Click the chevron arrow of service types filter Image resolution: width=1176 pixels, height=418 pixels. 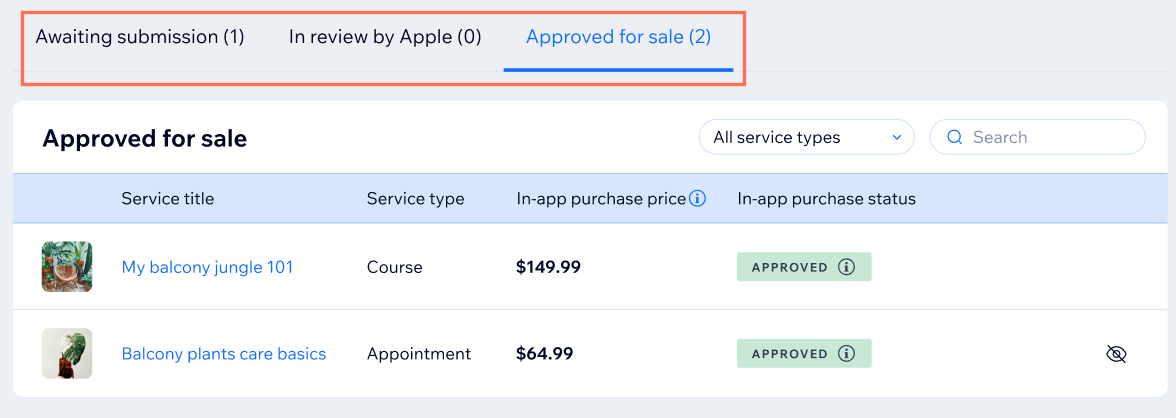pyautogui.click(x=896, y=137)
